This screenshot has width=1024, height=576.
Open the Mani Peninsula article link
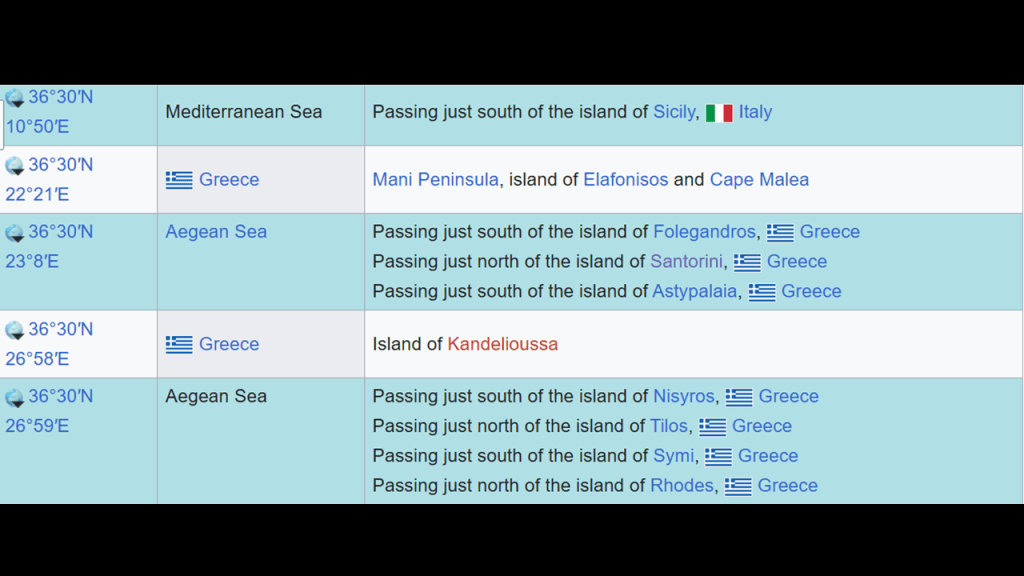tap(435, 180)
